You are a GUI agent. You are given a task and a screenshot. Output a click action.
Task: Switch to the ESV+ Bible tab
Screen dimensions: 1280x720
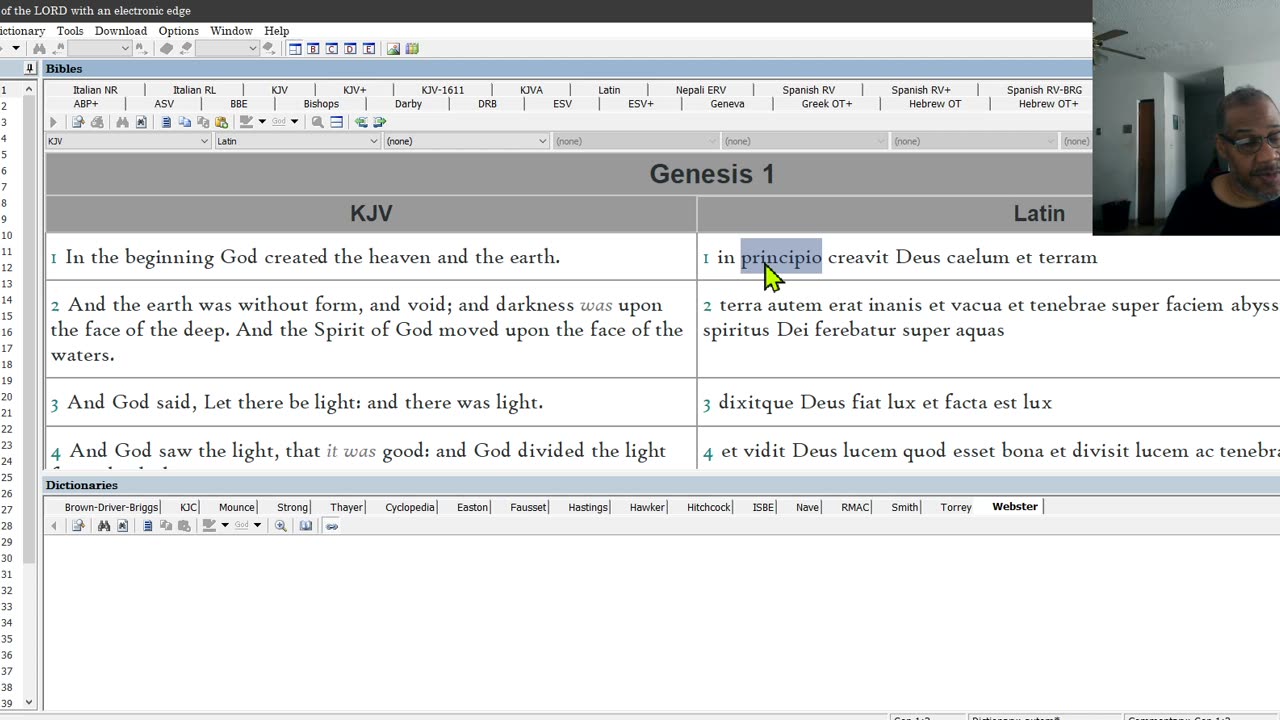click(641, 104)
